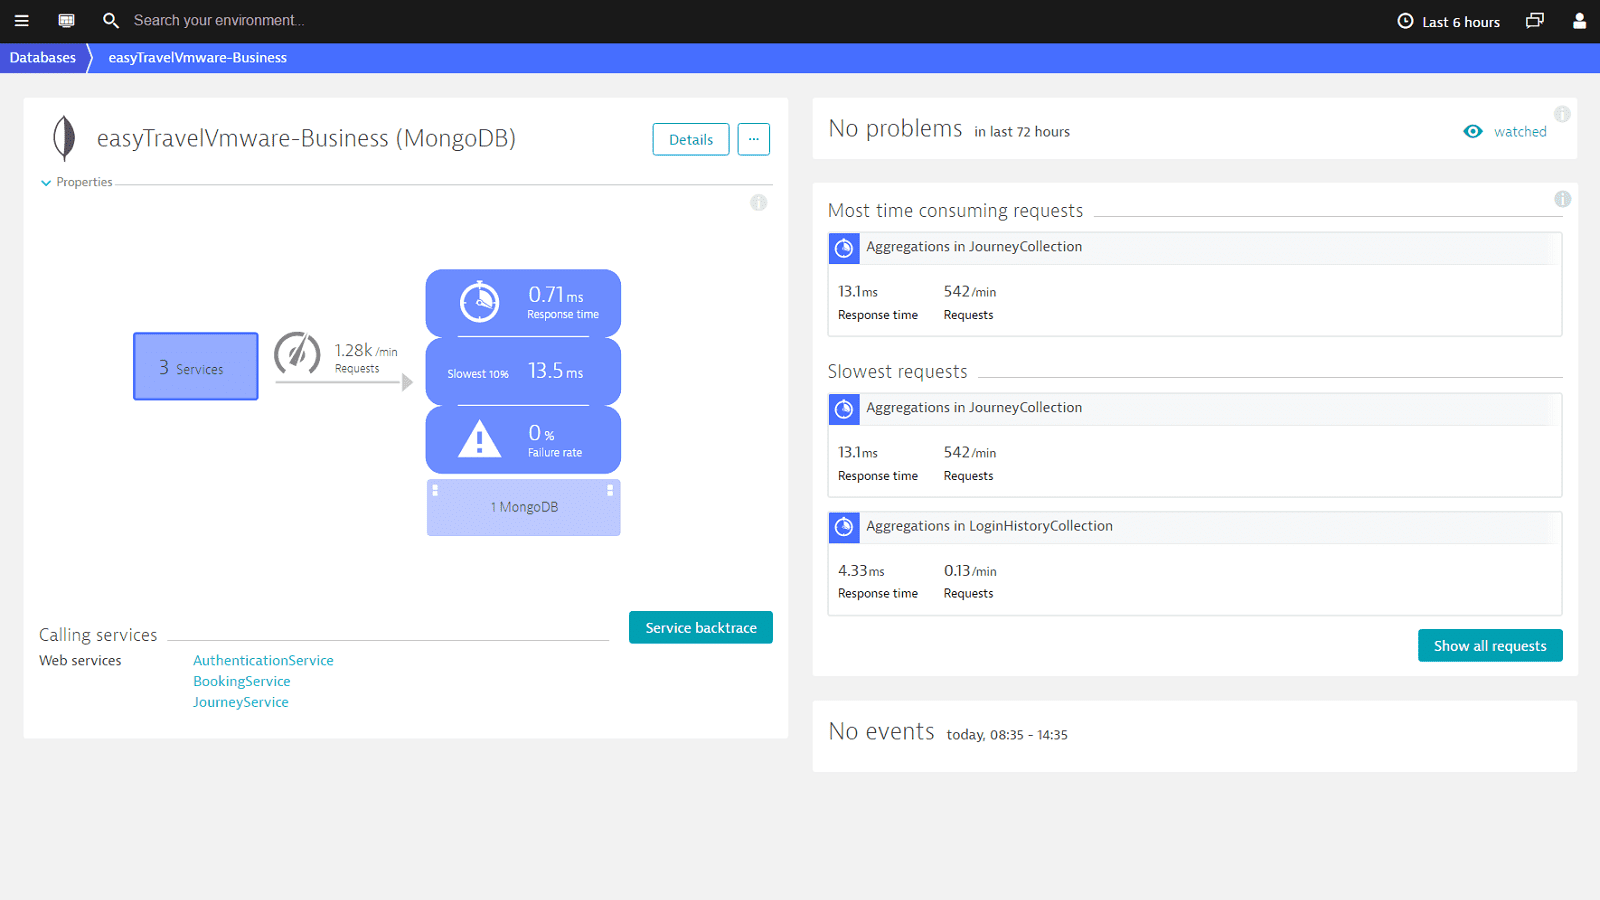The image size is (1600, 900).
Task: Open Aggregations in LoginHistoryCollection row title
Action: [x=989, y=526]
